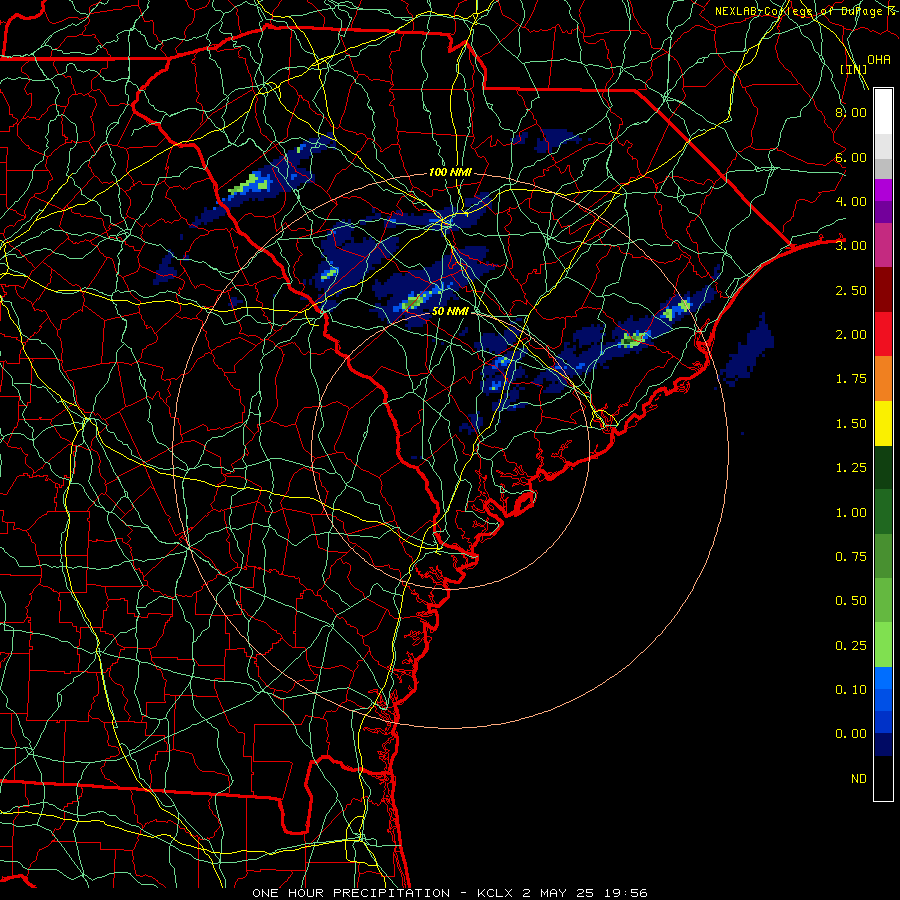
Task: Click the ND legend label
Action: (x=859, y=779)
